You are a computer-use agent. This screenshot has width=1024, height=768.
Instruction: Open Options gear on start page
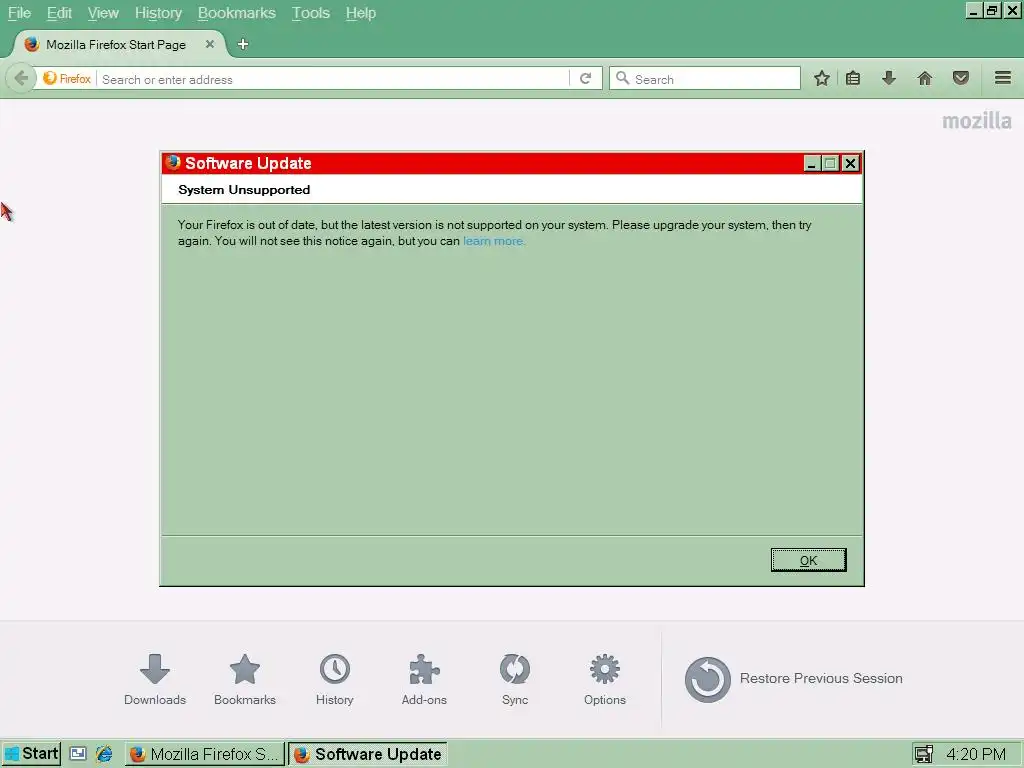[605, 679]
